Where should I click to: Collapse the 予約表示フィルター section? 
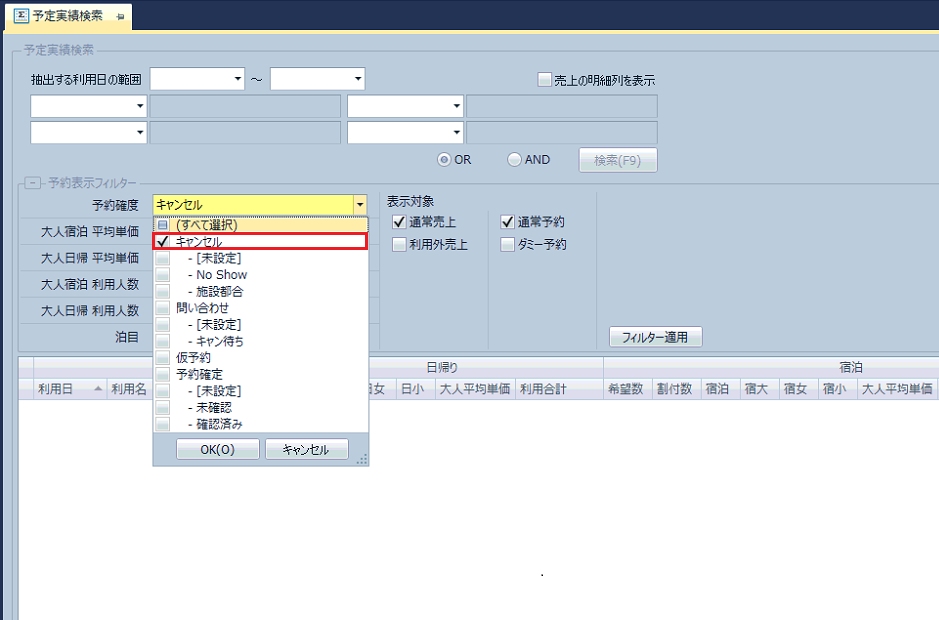click(x=32, y=183)
